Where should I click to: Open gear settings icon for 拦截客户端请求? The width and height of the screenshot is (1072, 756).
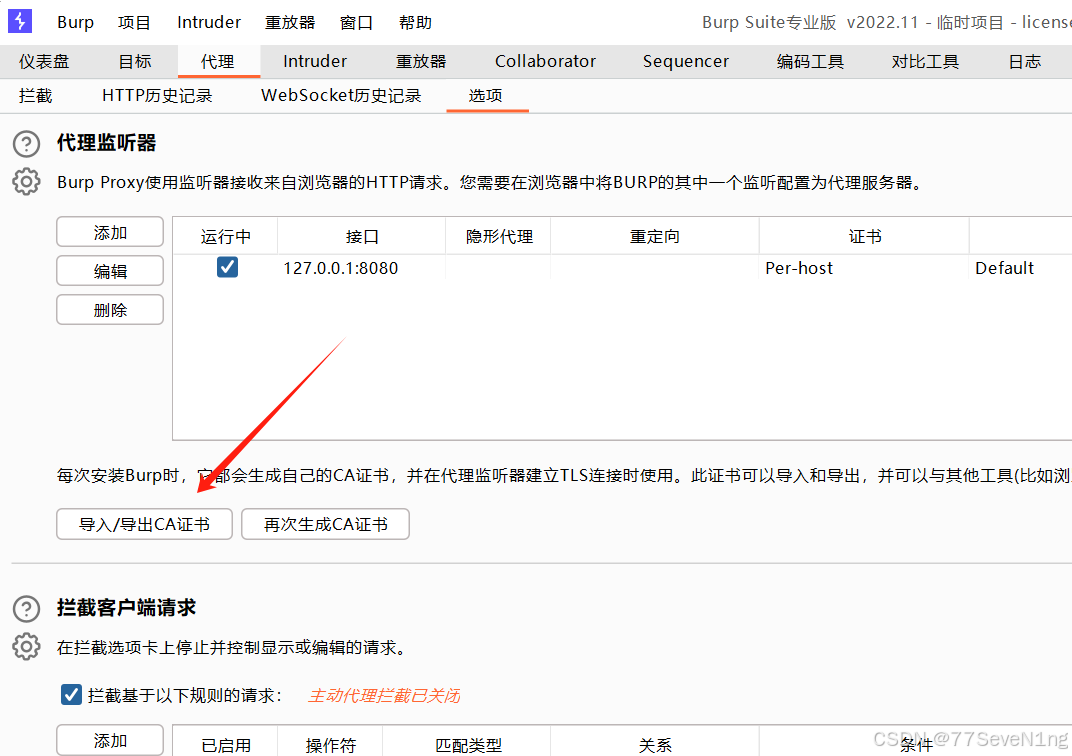click(x=27, y=647)
